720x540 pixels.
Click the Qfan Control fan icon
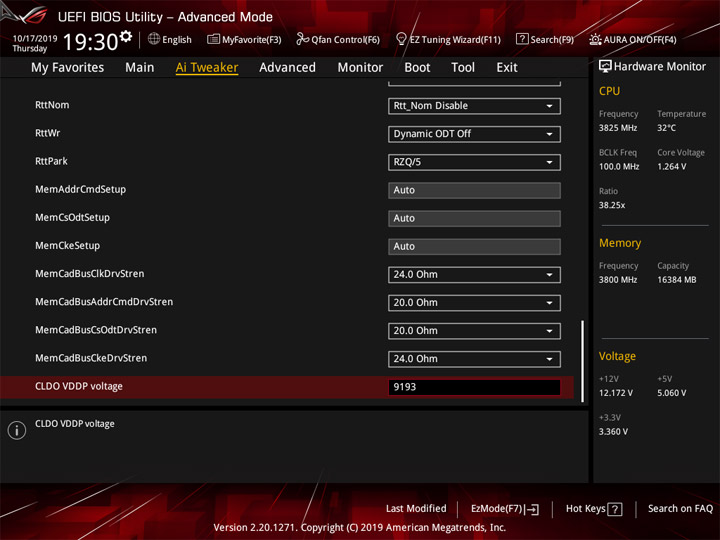302,39
